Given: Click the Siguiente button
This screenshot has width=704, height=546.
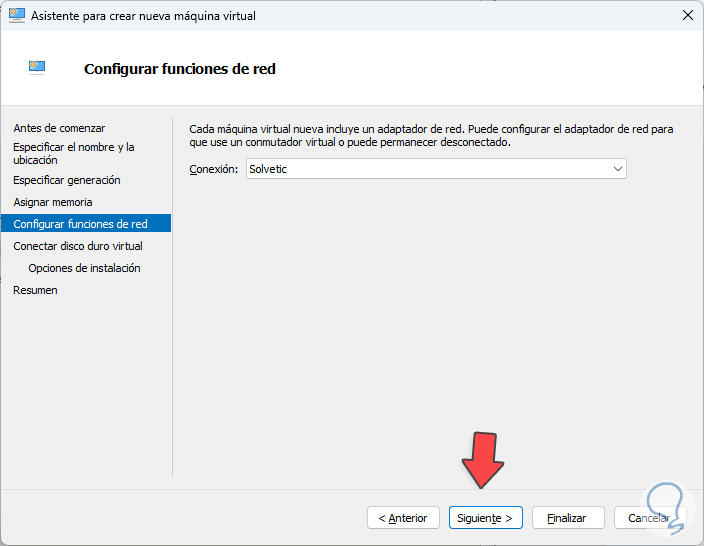Looking at the screenshot, I should [x=485, y=518].
